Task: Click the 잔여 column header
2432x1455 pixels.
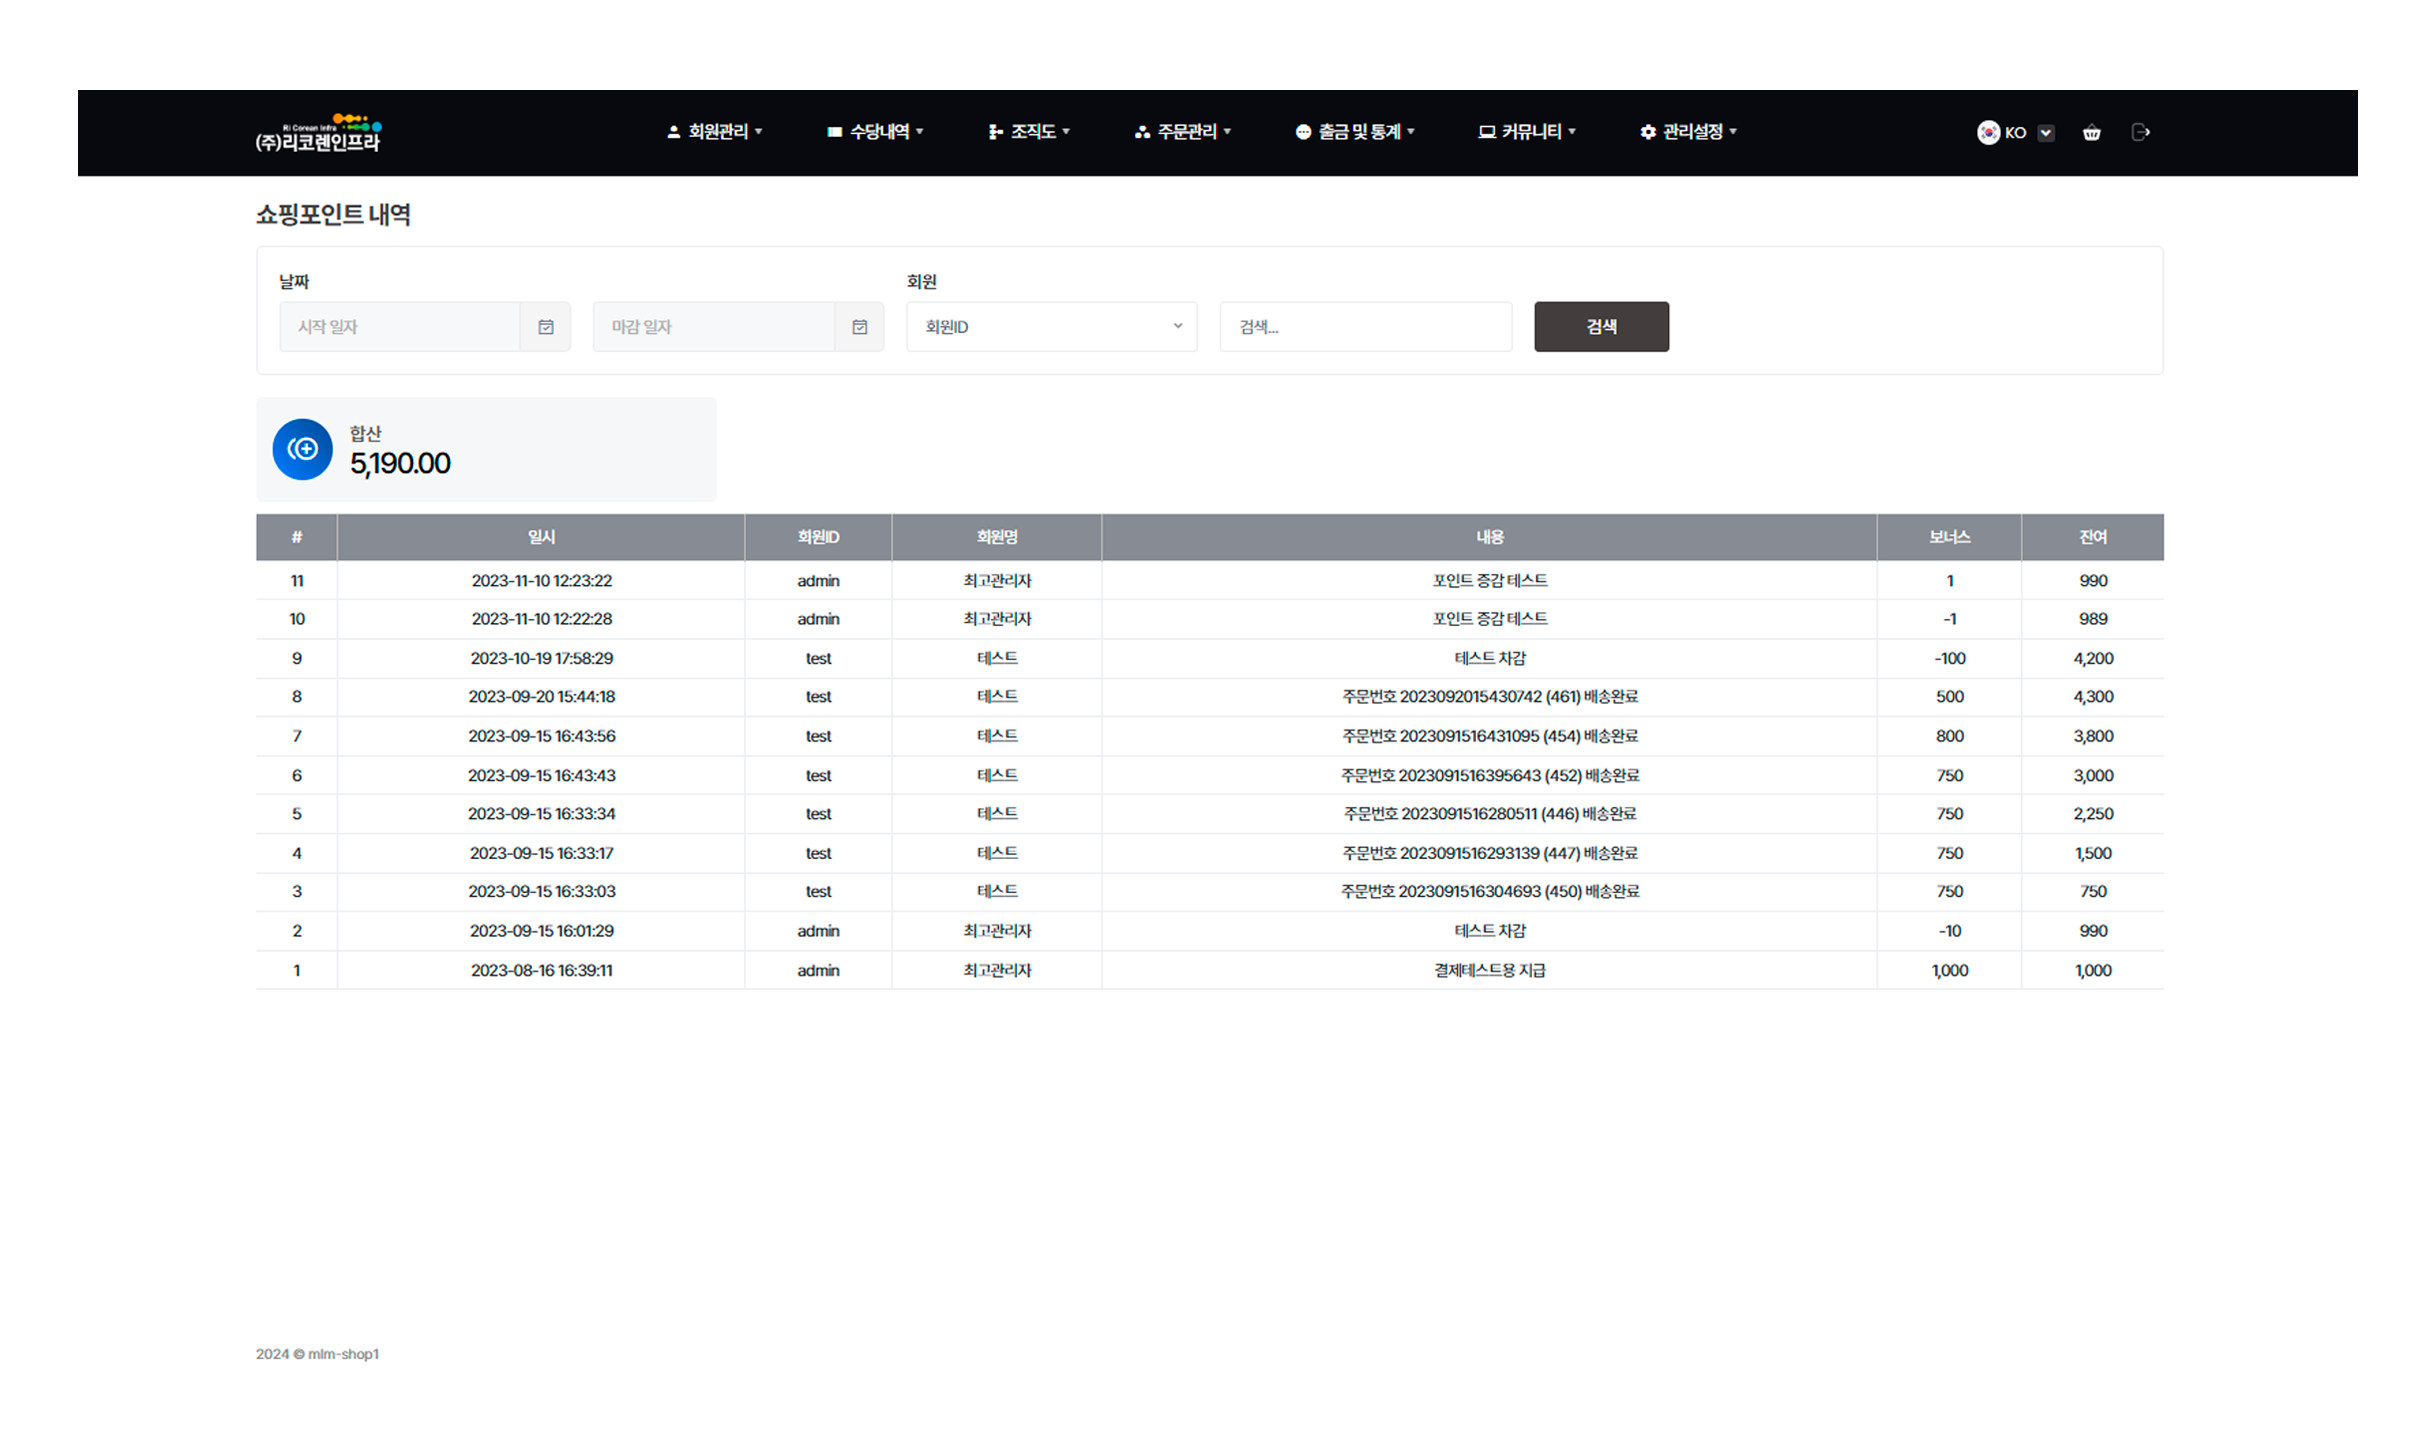Action: coord(2093,537)
